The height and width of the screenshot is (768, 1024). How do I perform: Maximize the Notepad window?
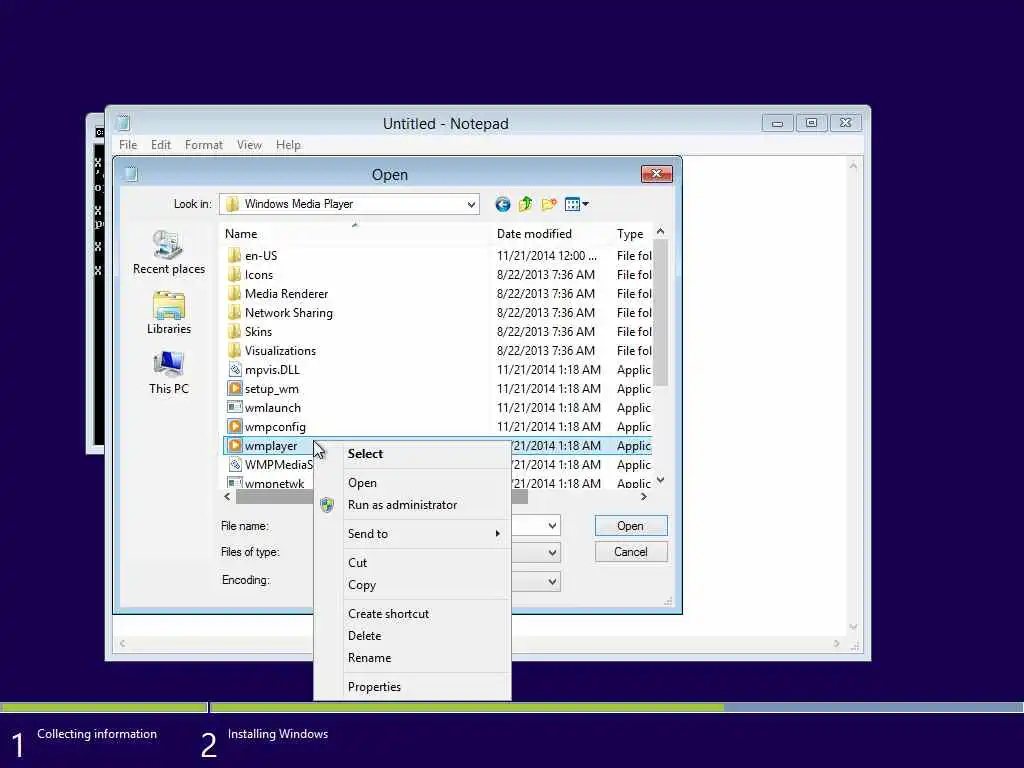811,123
